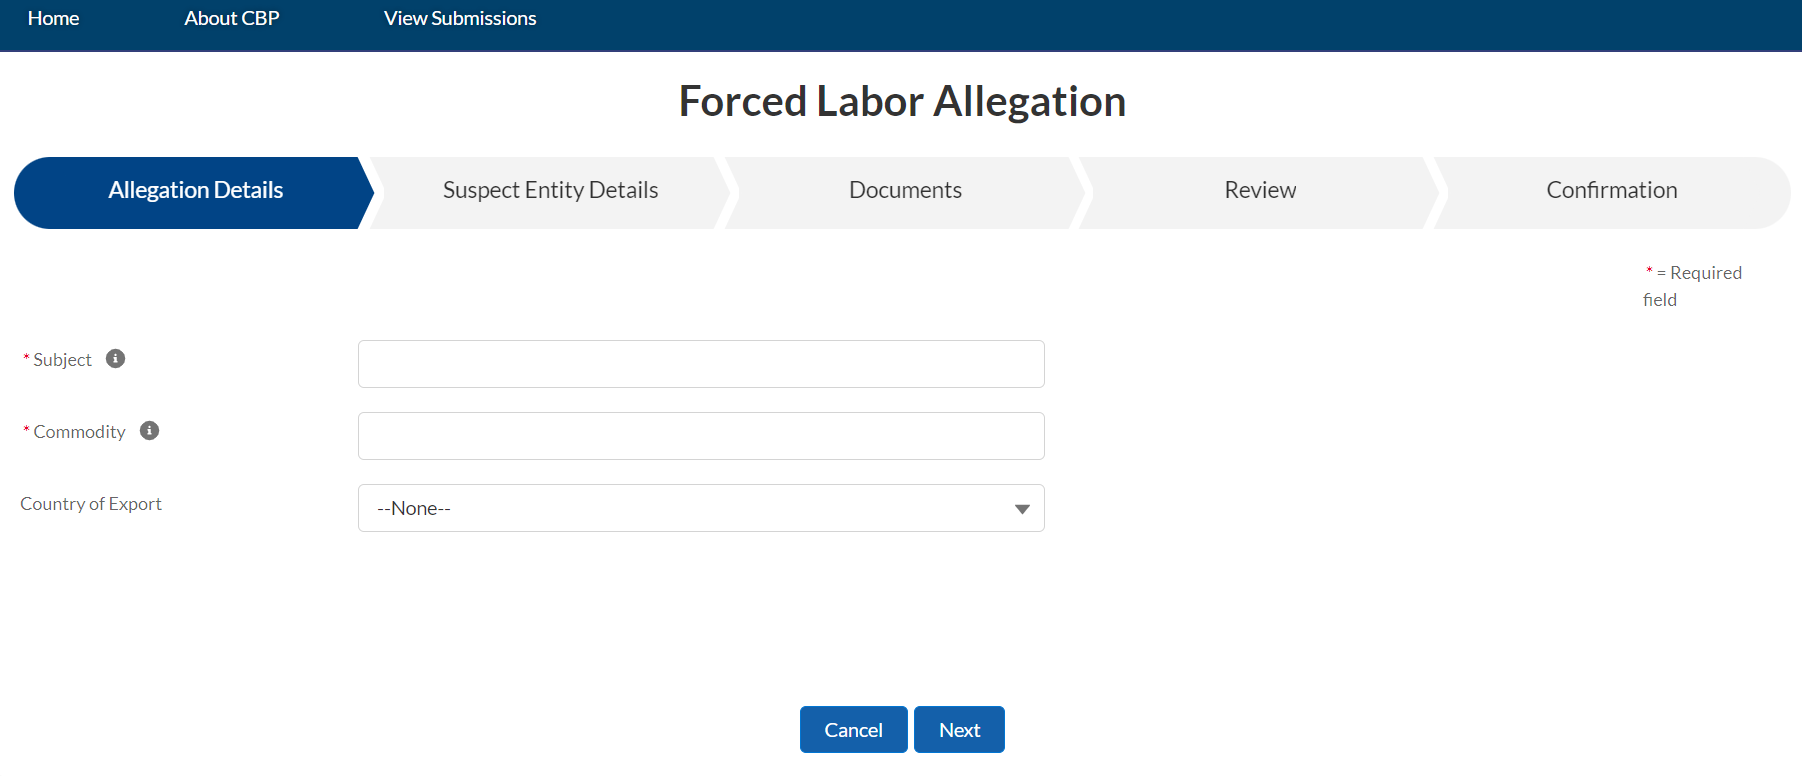Viewport: 1802px width, 776px height.
Task: Click the Forced Labor Allegation heading
Action: pyautogui.click(x=902, y=102)
